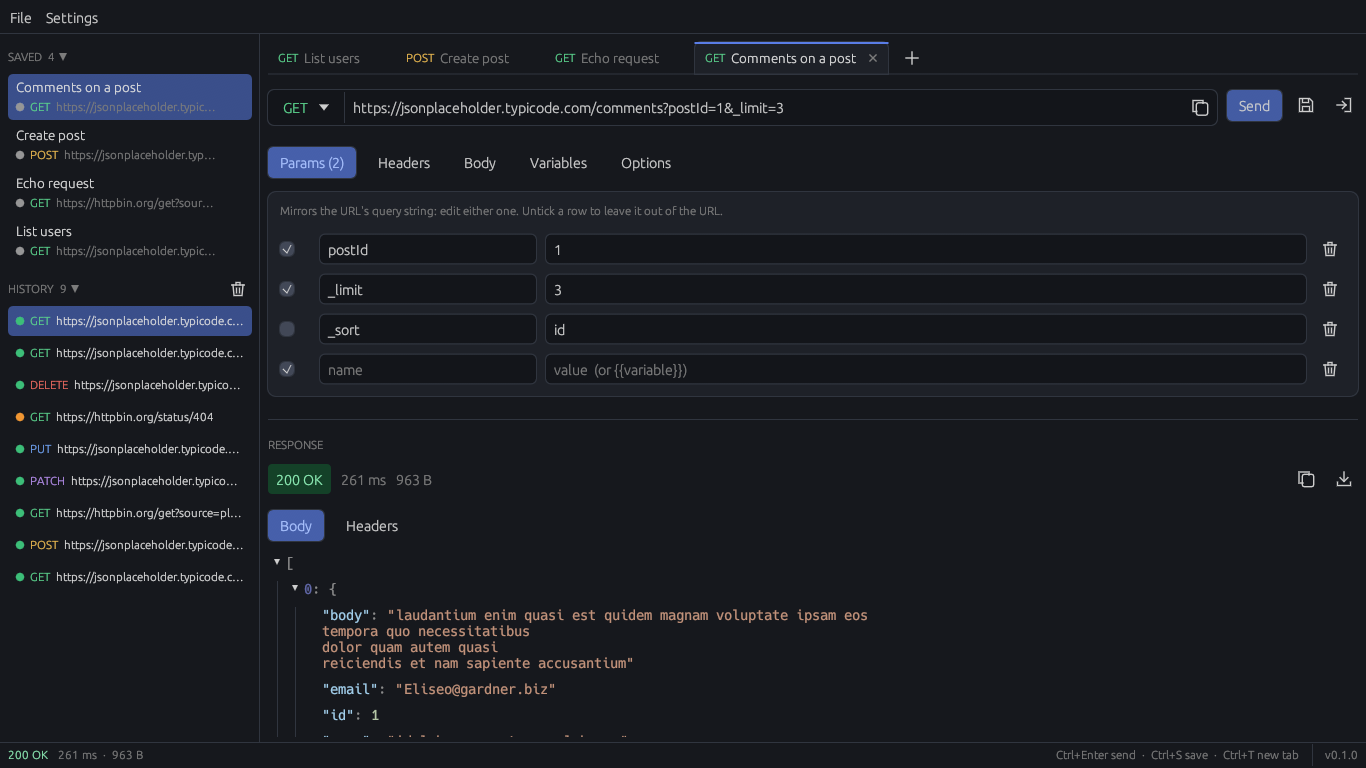The height and width of the screenshot is (768, 1366).
Task: Copy the response body icon
Action: click(1306, 479)
